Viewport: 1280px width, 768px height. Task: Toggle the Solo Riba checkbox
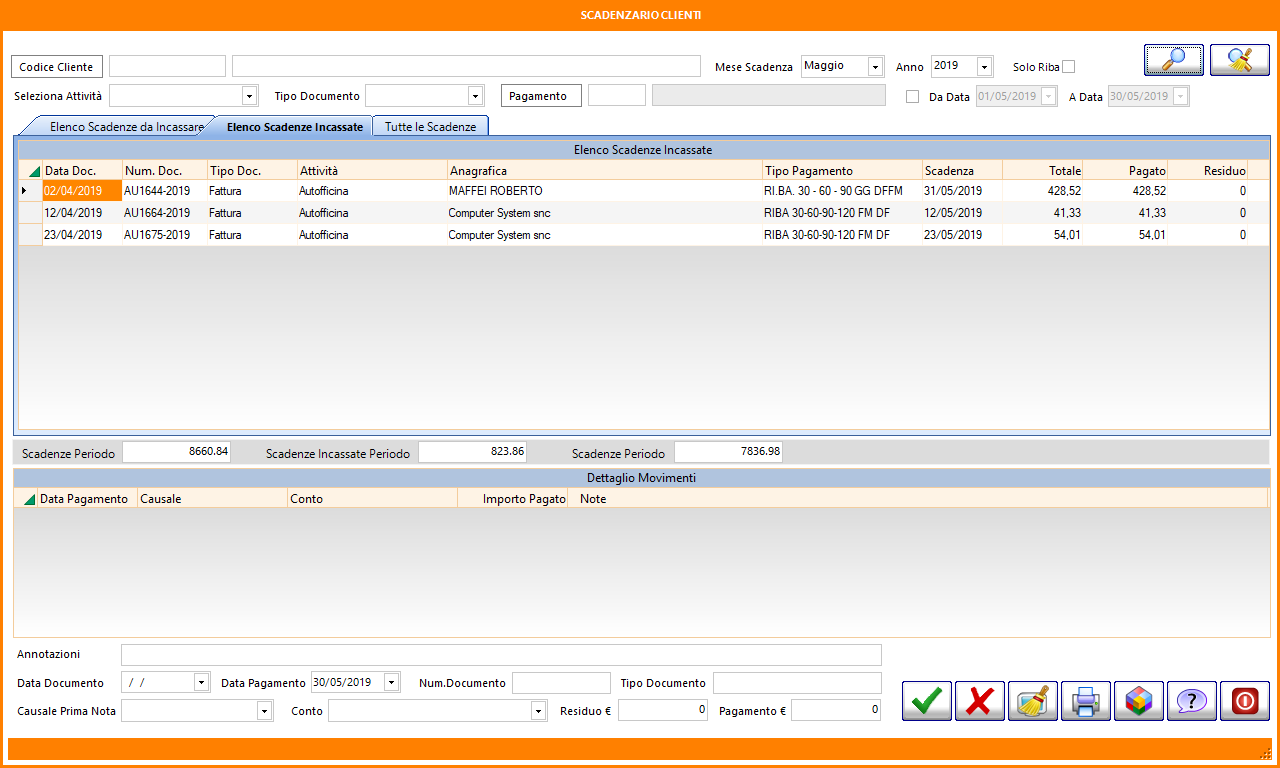(1068, 67)
